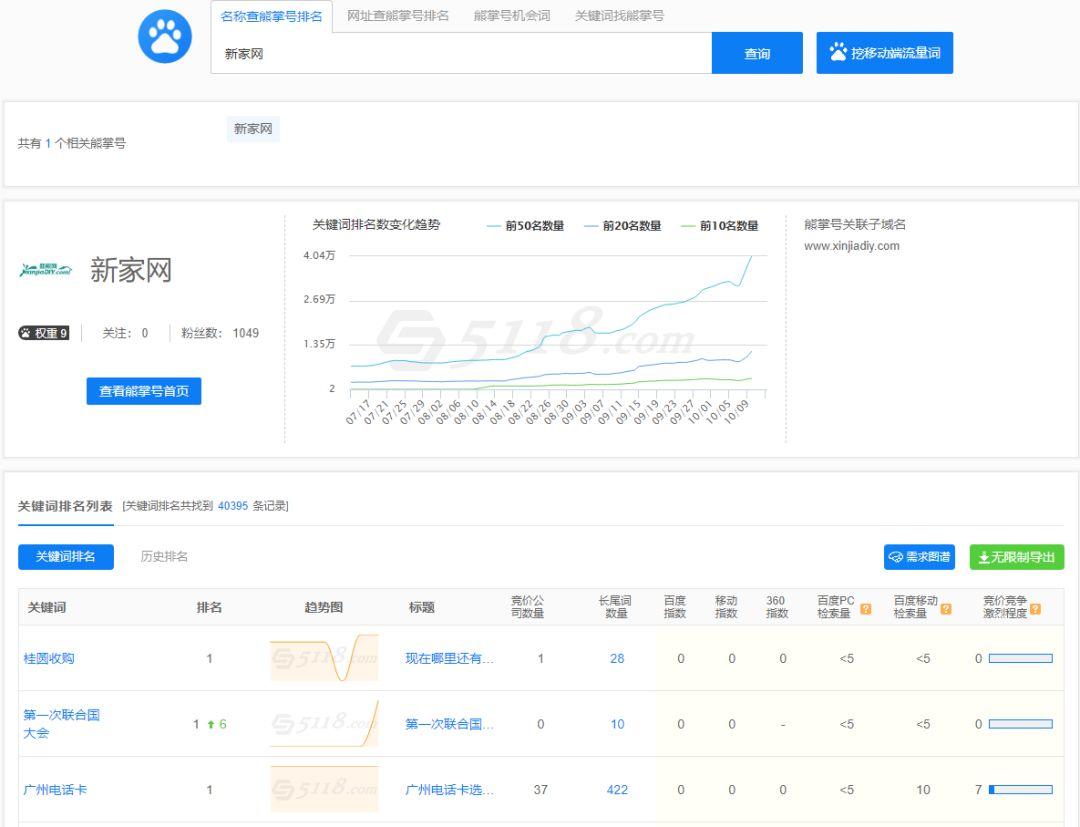1080x827 pixels.
Task: Click the 查询 search button
Action: pyautogui.click(x=757, y=53)
